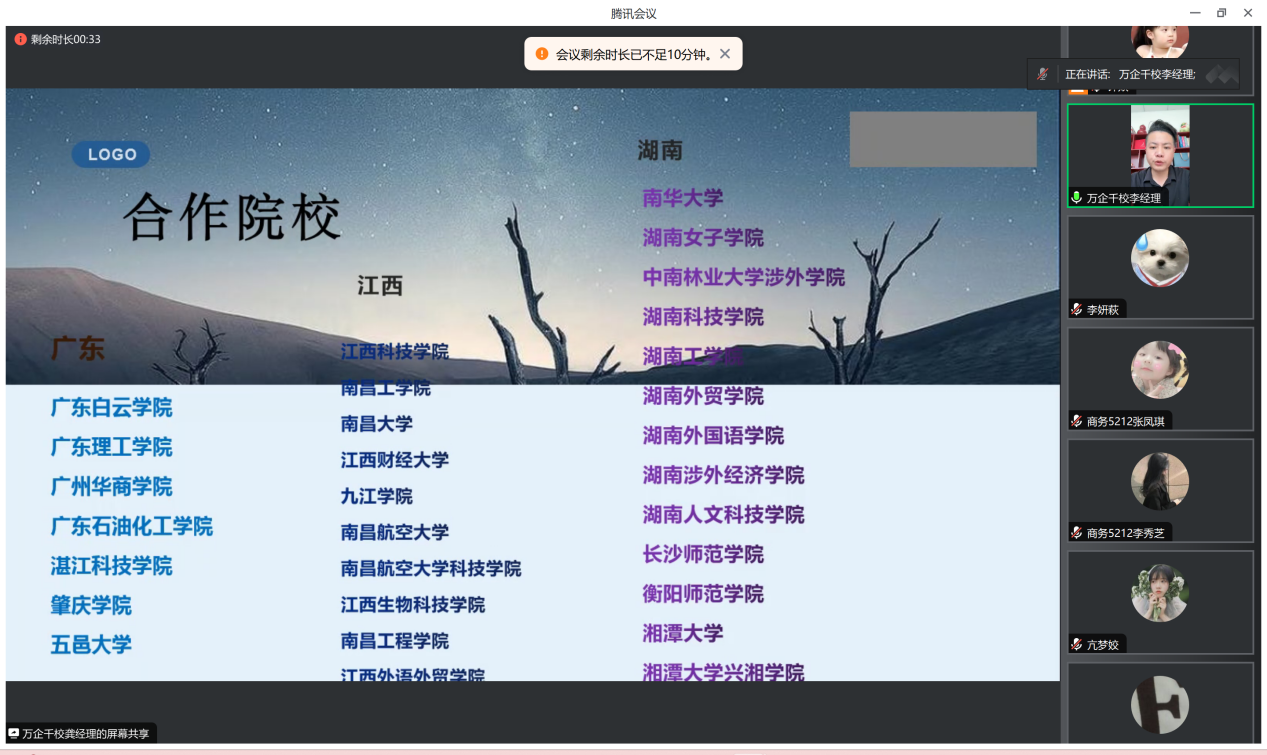This screenshot has width=1267, height=755.
Task: Click muted mic icon beside 商务5212张凤琪
Action: click(x=1077, y=422)
